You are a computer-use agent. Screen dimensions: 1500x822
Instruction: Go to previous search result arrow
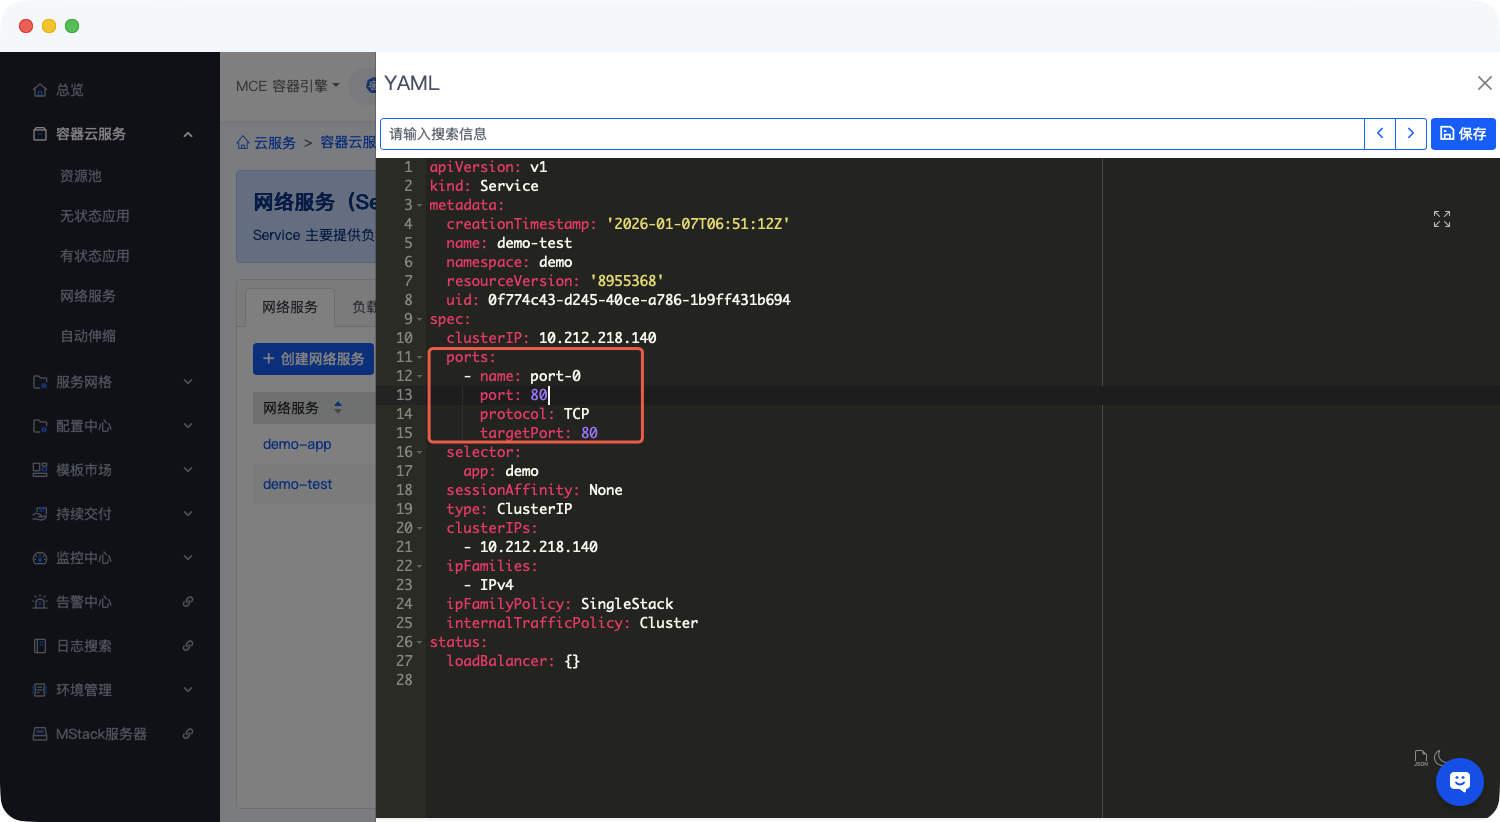[1380, 134]
